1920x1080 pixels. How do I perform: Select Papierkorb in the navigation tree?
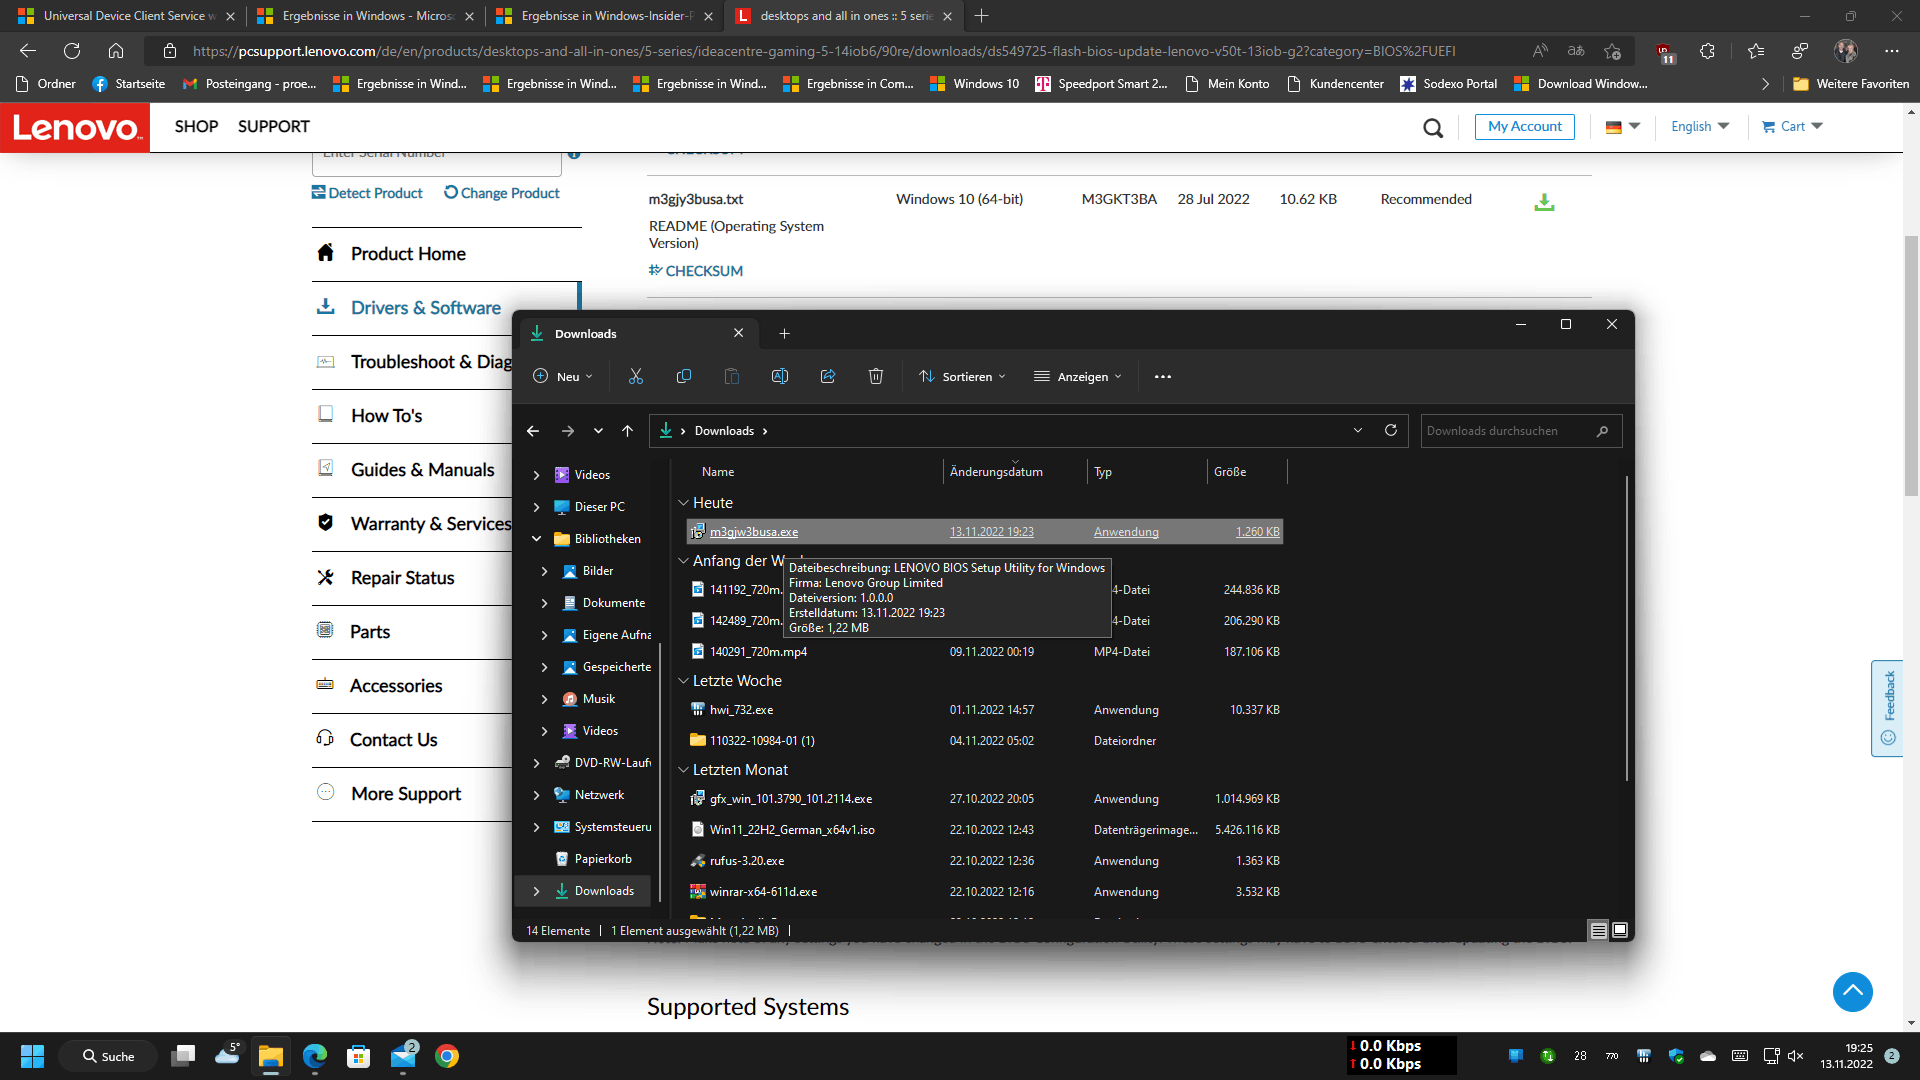tap(602, 859)
